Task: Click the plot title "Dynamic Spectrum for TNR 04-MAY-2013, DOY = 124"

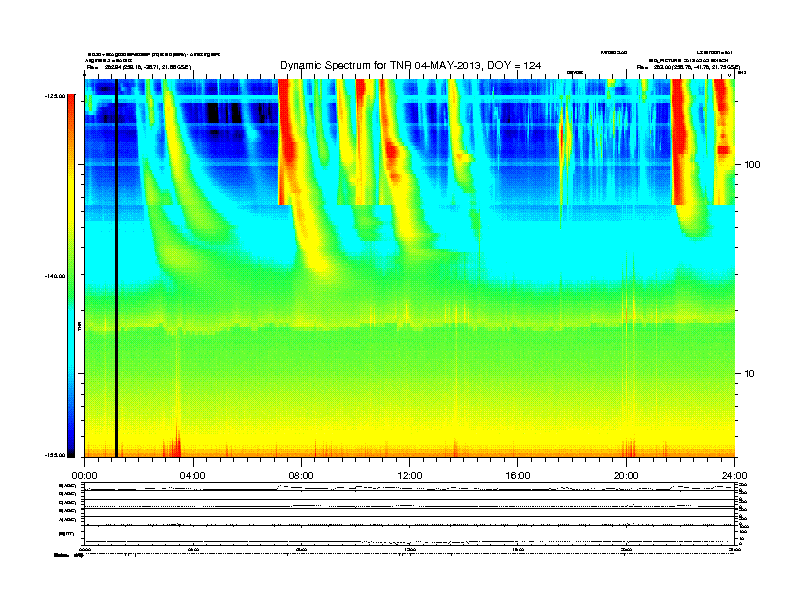Action: [411, 65]
